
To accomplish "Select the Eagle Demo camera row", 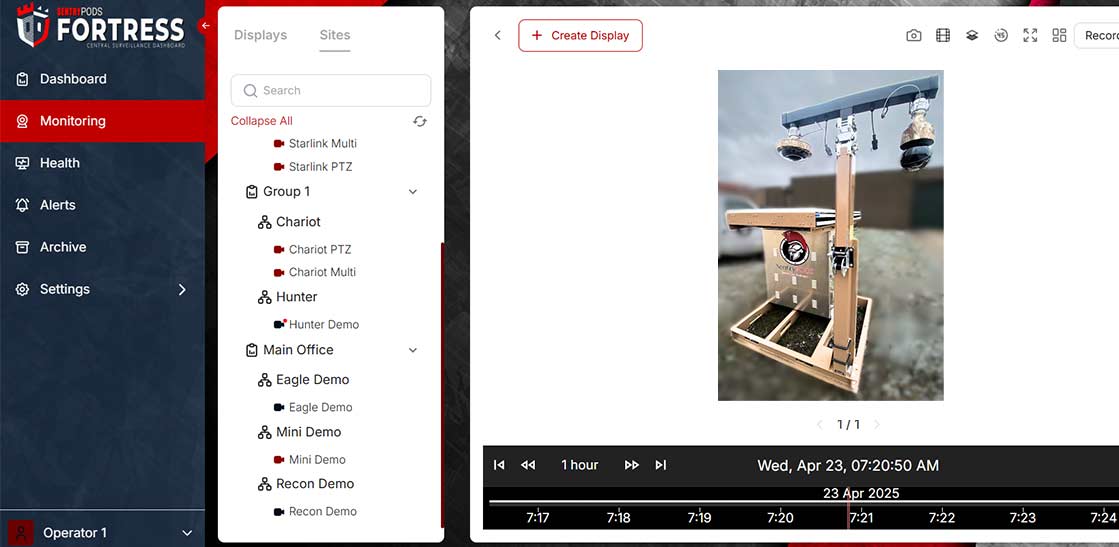I will (313, 407).
